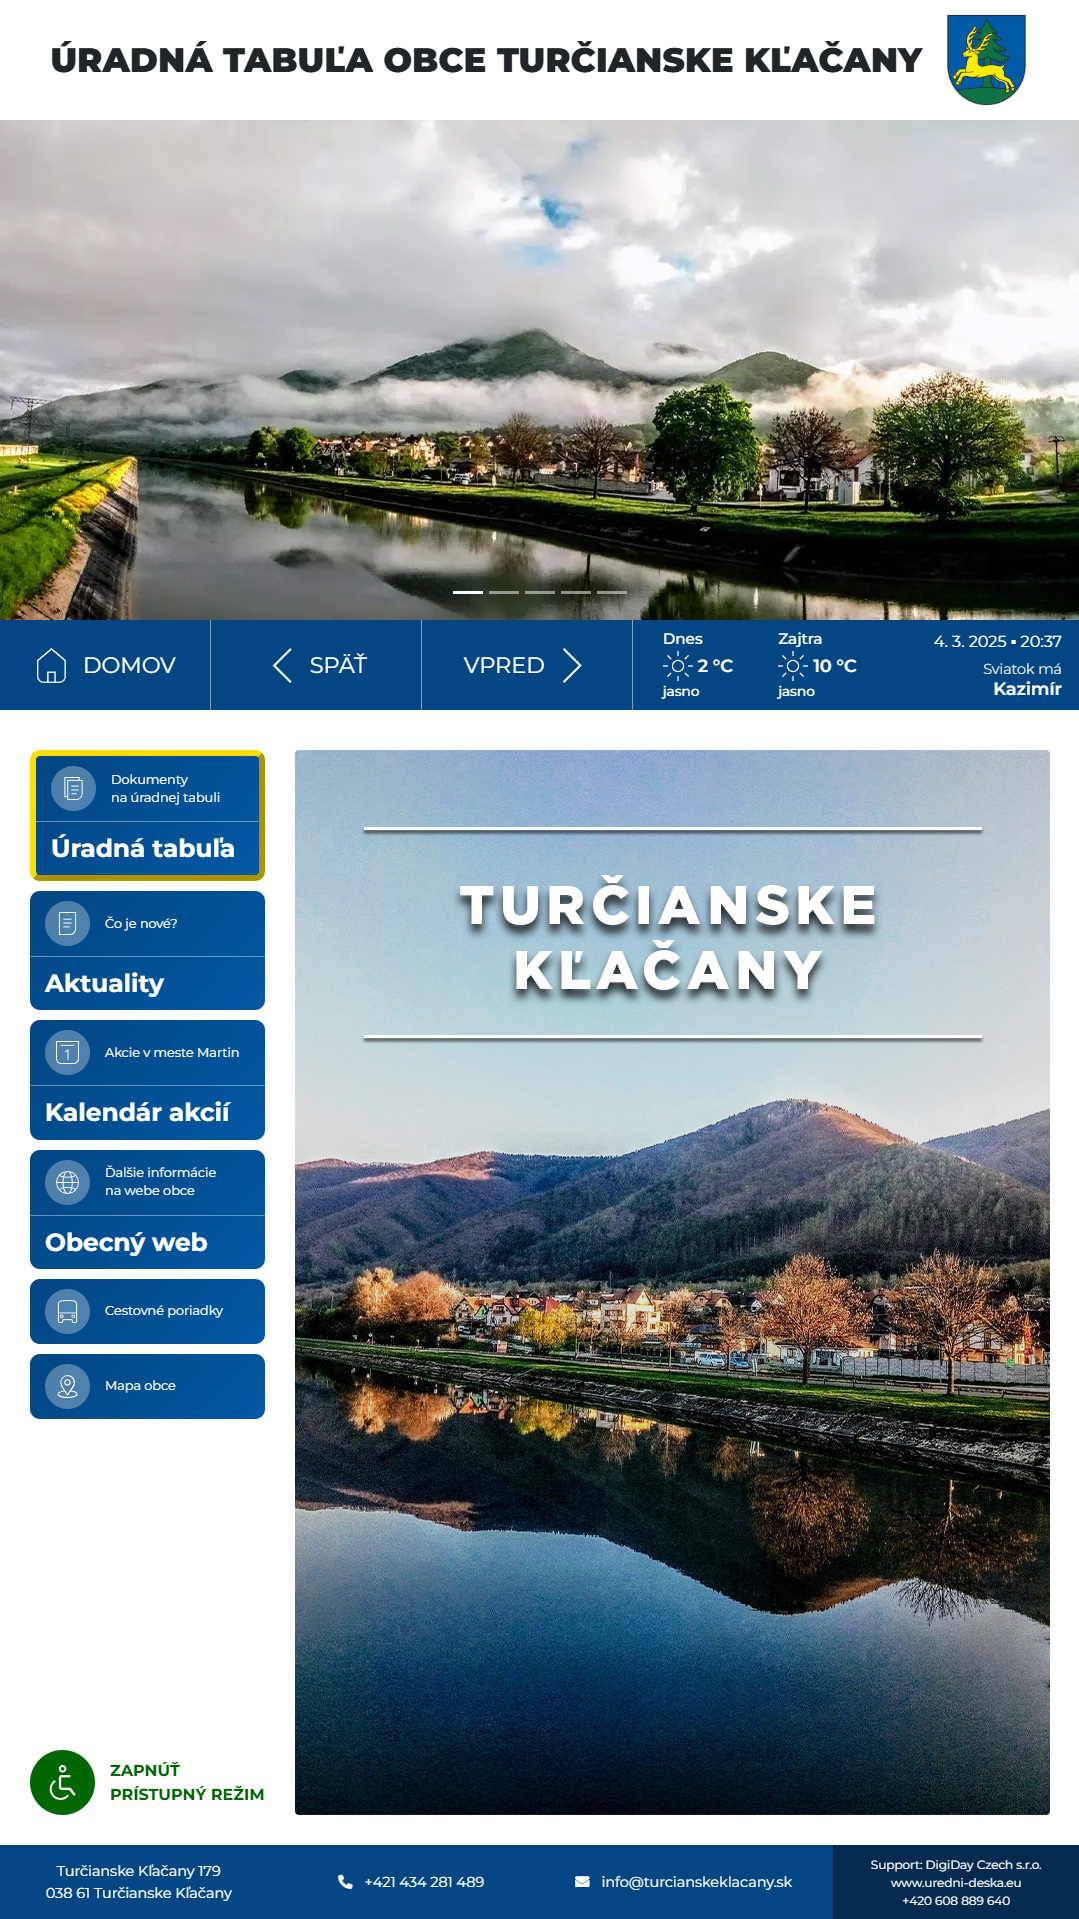Click today's sun weather icon
Screen dimensions: 1079x1919
[677, 666]
